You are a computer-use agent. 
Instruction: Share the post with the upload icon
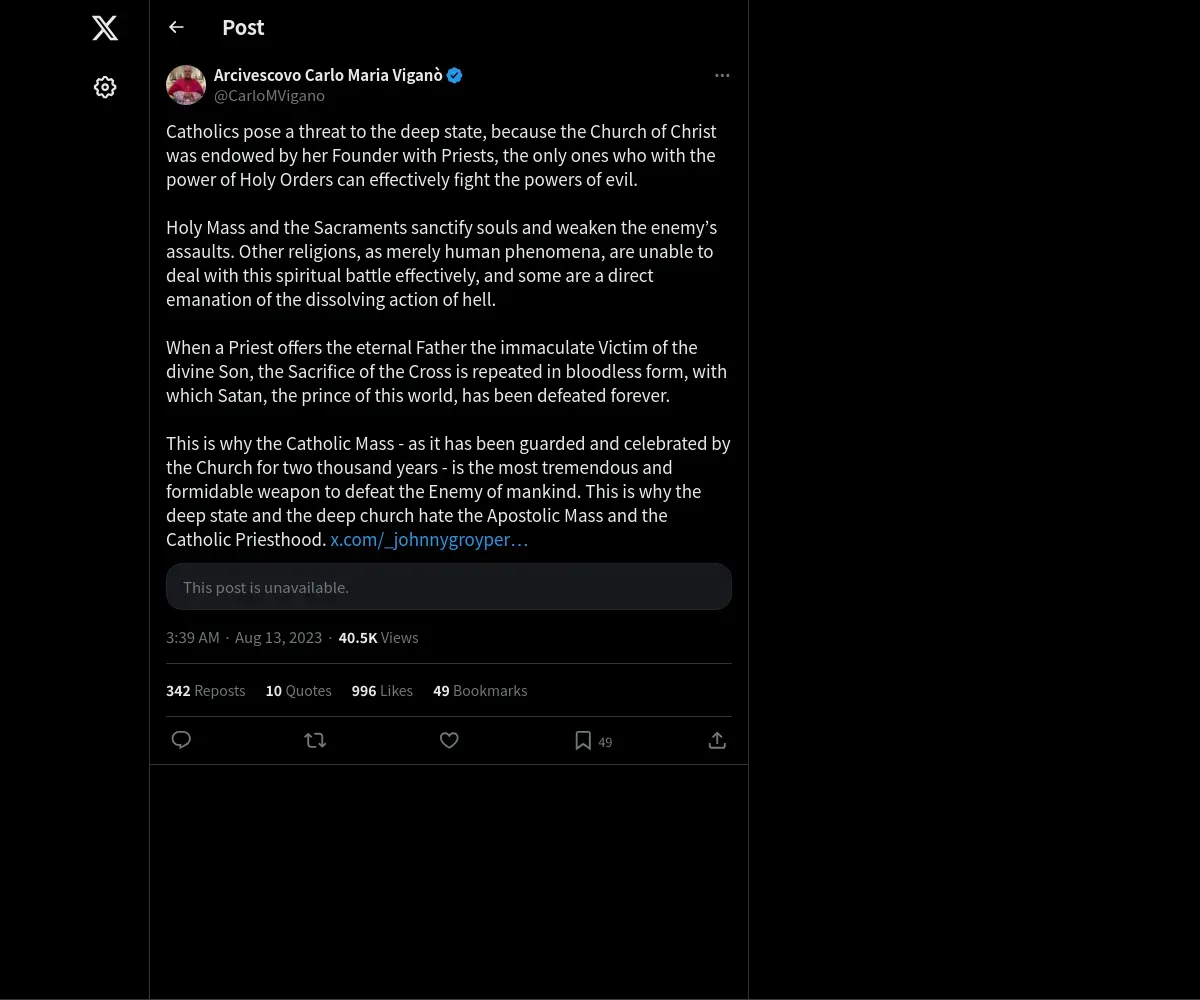tap(717, 740)
